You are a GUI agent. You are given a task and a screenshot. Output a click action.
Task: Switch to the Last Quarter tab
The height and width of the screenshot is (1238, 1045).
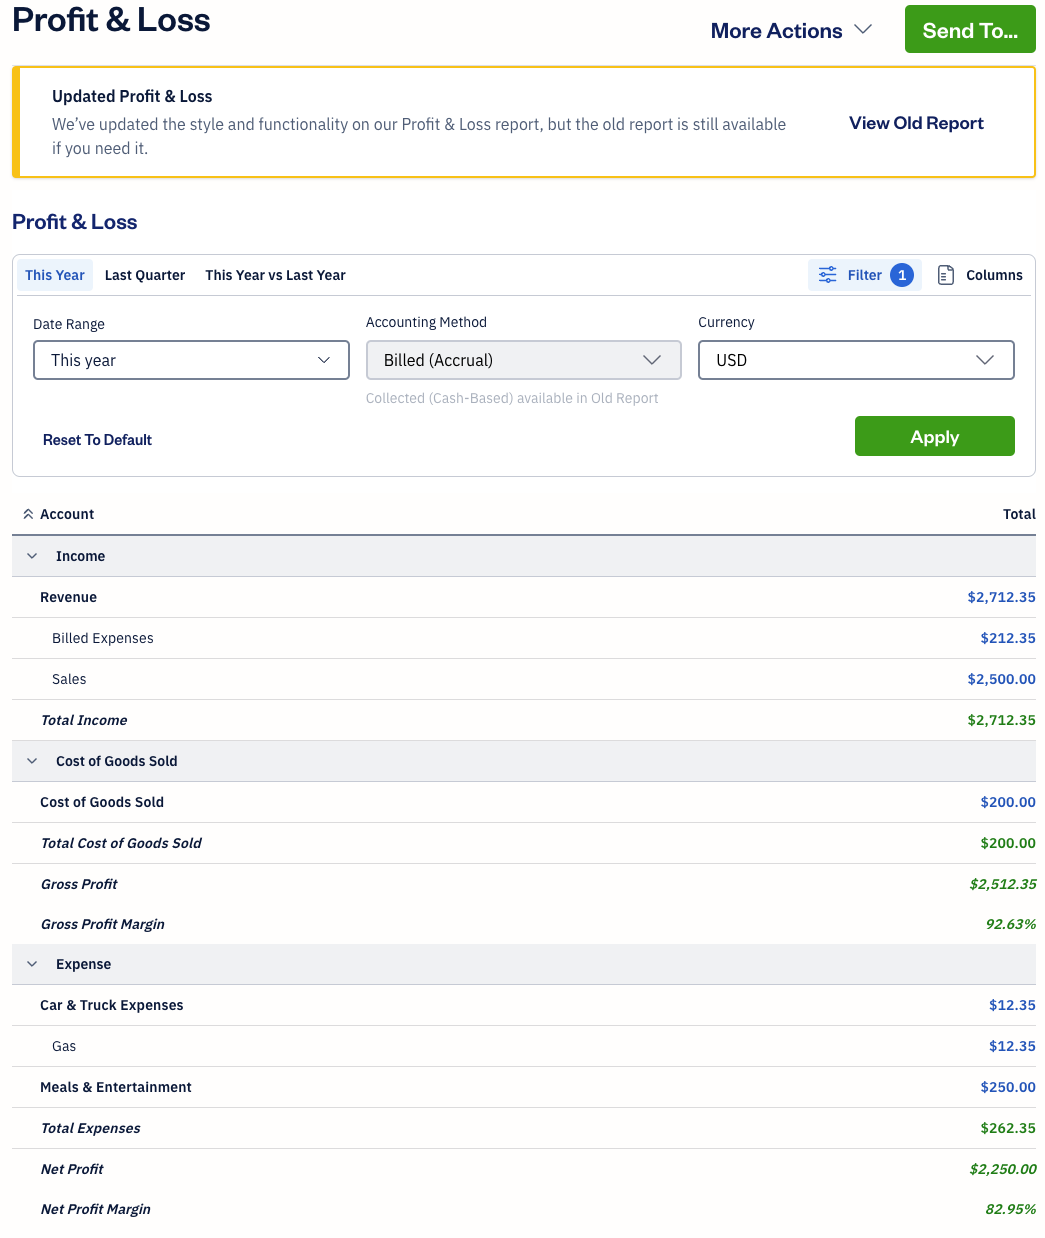click(x=145, y=275)
